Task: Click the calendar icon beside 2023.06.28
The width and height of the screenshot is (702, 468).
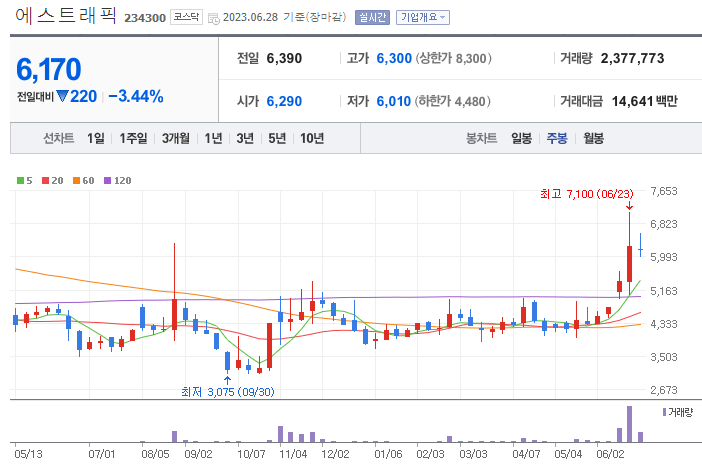Action: 214,18
